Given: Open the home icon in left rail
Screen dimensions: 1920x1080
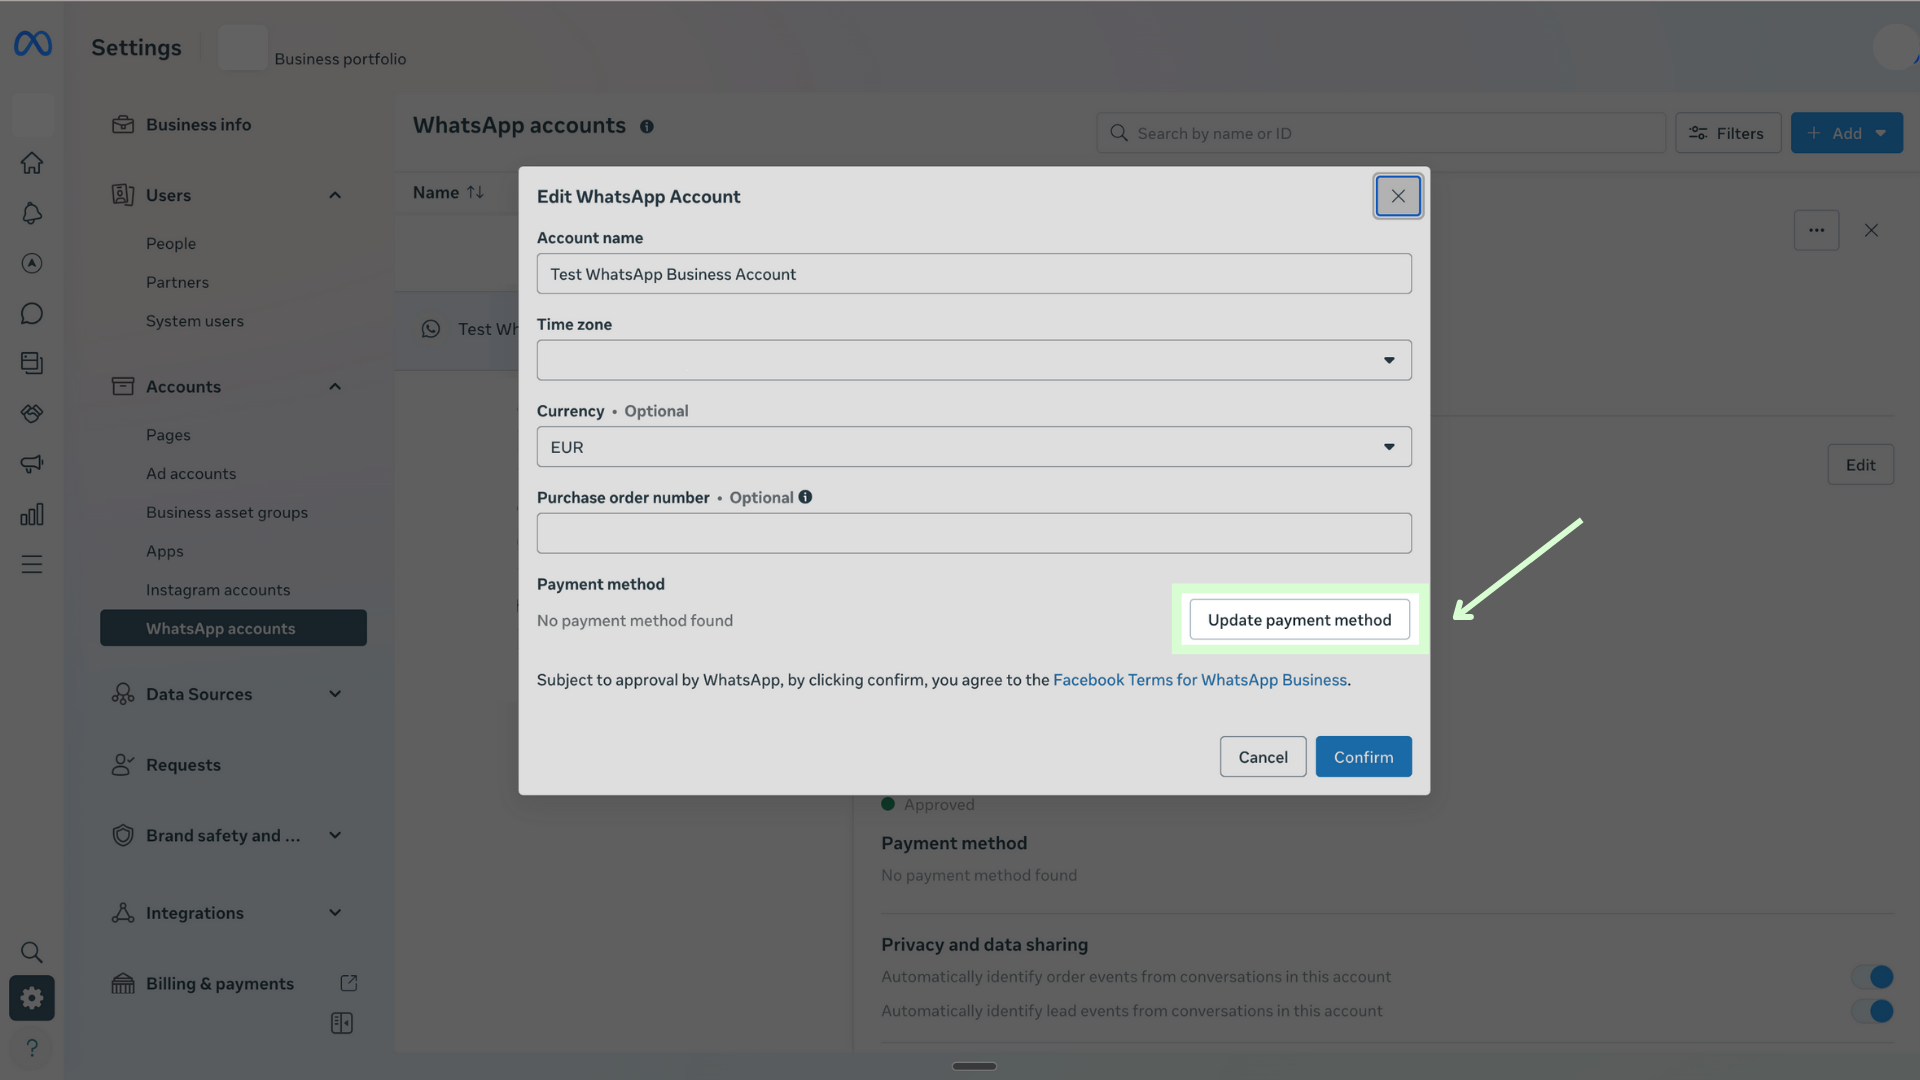Looking at the screenshot, I should pos(32,163).
